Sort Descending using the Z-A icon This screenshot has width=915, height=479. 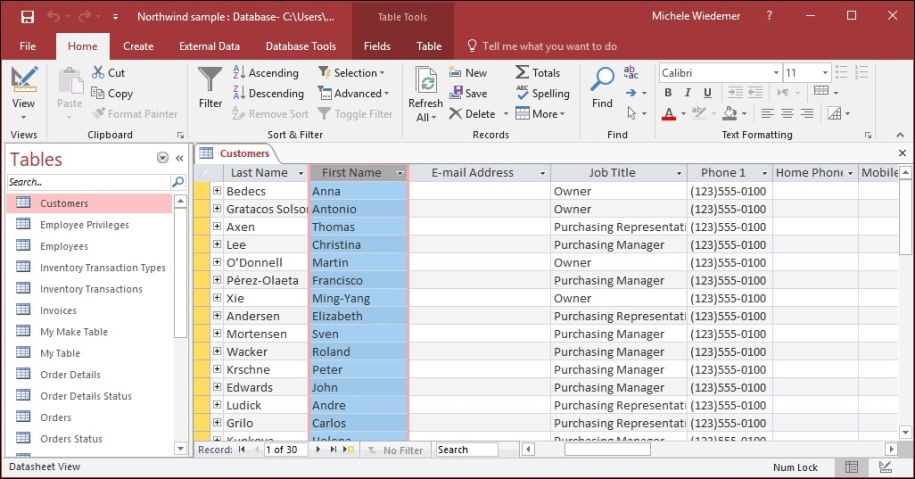[x=239, y=93]
